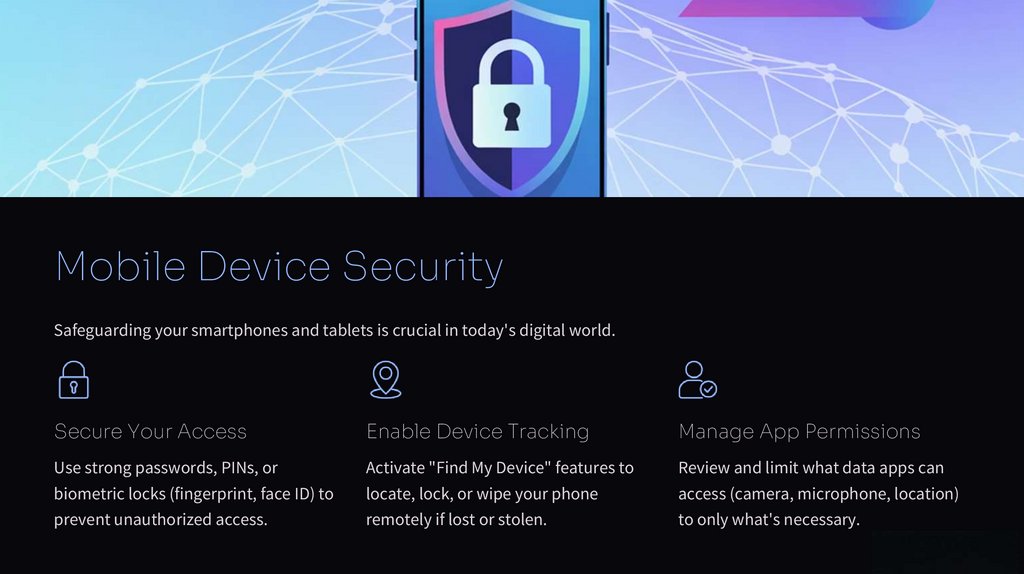Click the checkmark badge on the user icon
The image size is (1024, 574).
709,389
